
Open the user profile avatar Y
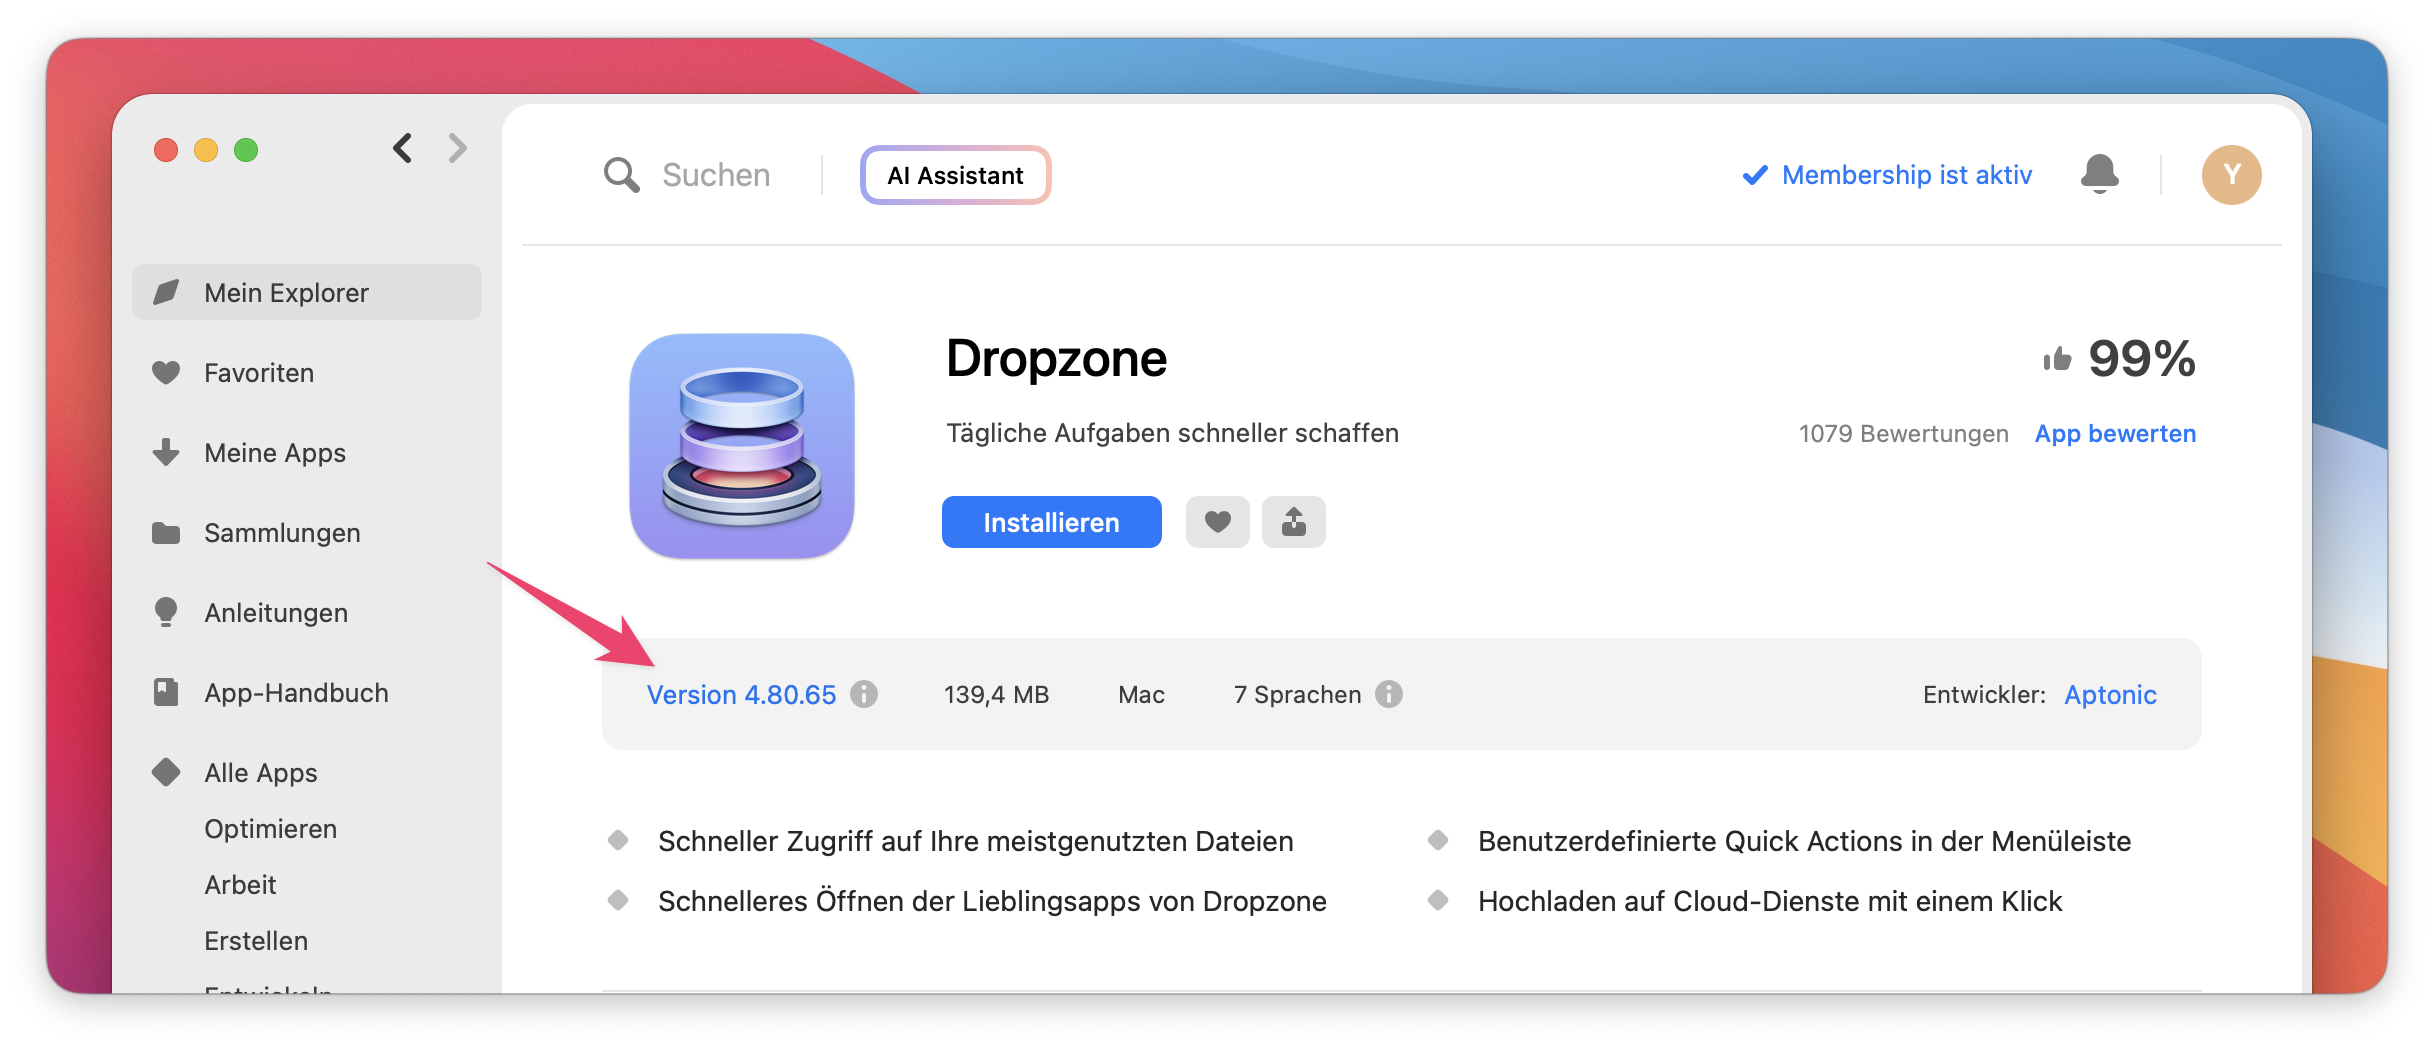point(2231,175)
